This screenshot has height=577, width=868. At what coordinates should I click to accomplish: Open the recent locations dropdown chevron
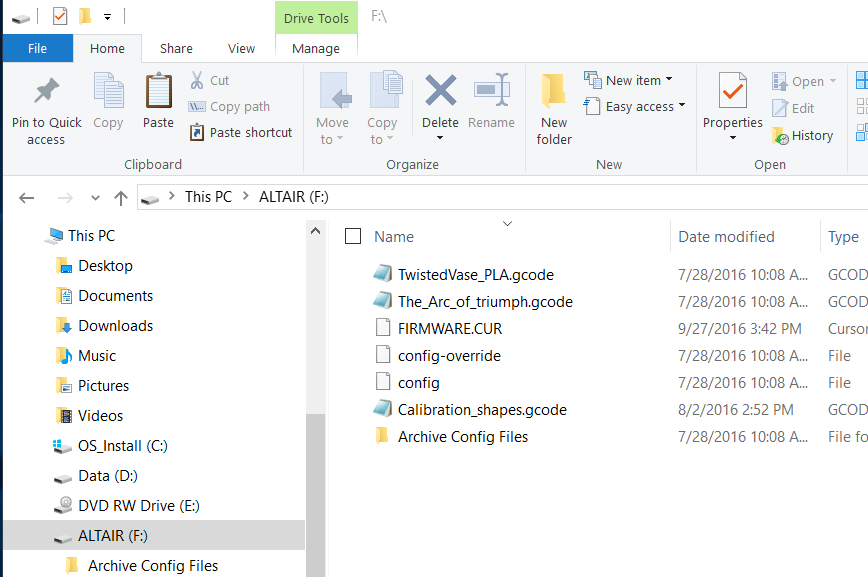pos(95,198)
